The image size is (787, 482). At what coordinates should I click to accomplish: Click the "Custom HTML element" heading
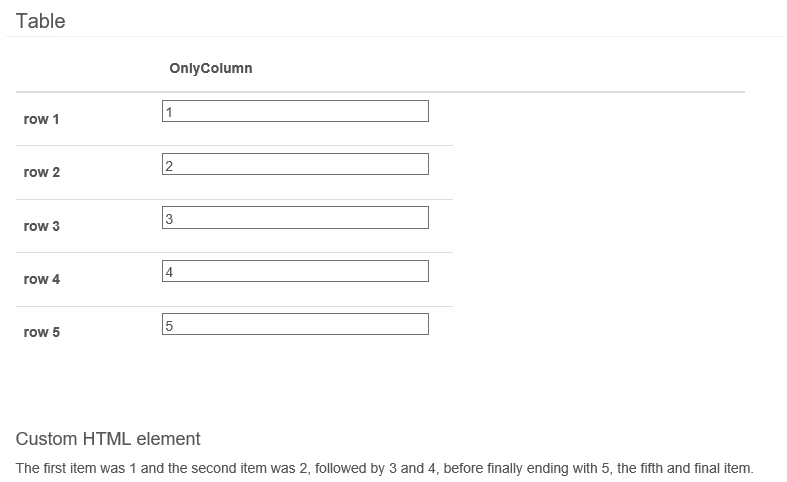pos(108,439)
